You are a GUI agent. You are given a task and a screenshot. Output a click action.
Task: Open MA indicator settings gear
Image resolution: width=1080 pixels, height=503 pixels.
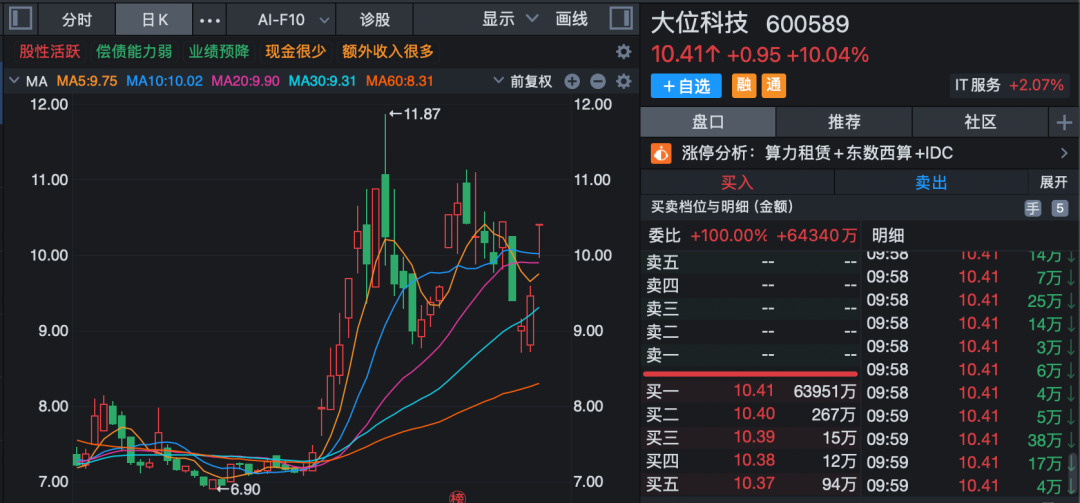point(623,82)
